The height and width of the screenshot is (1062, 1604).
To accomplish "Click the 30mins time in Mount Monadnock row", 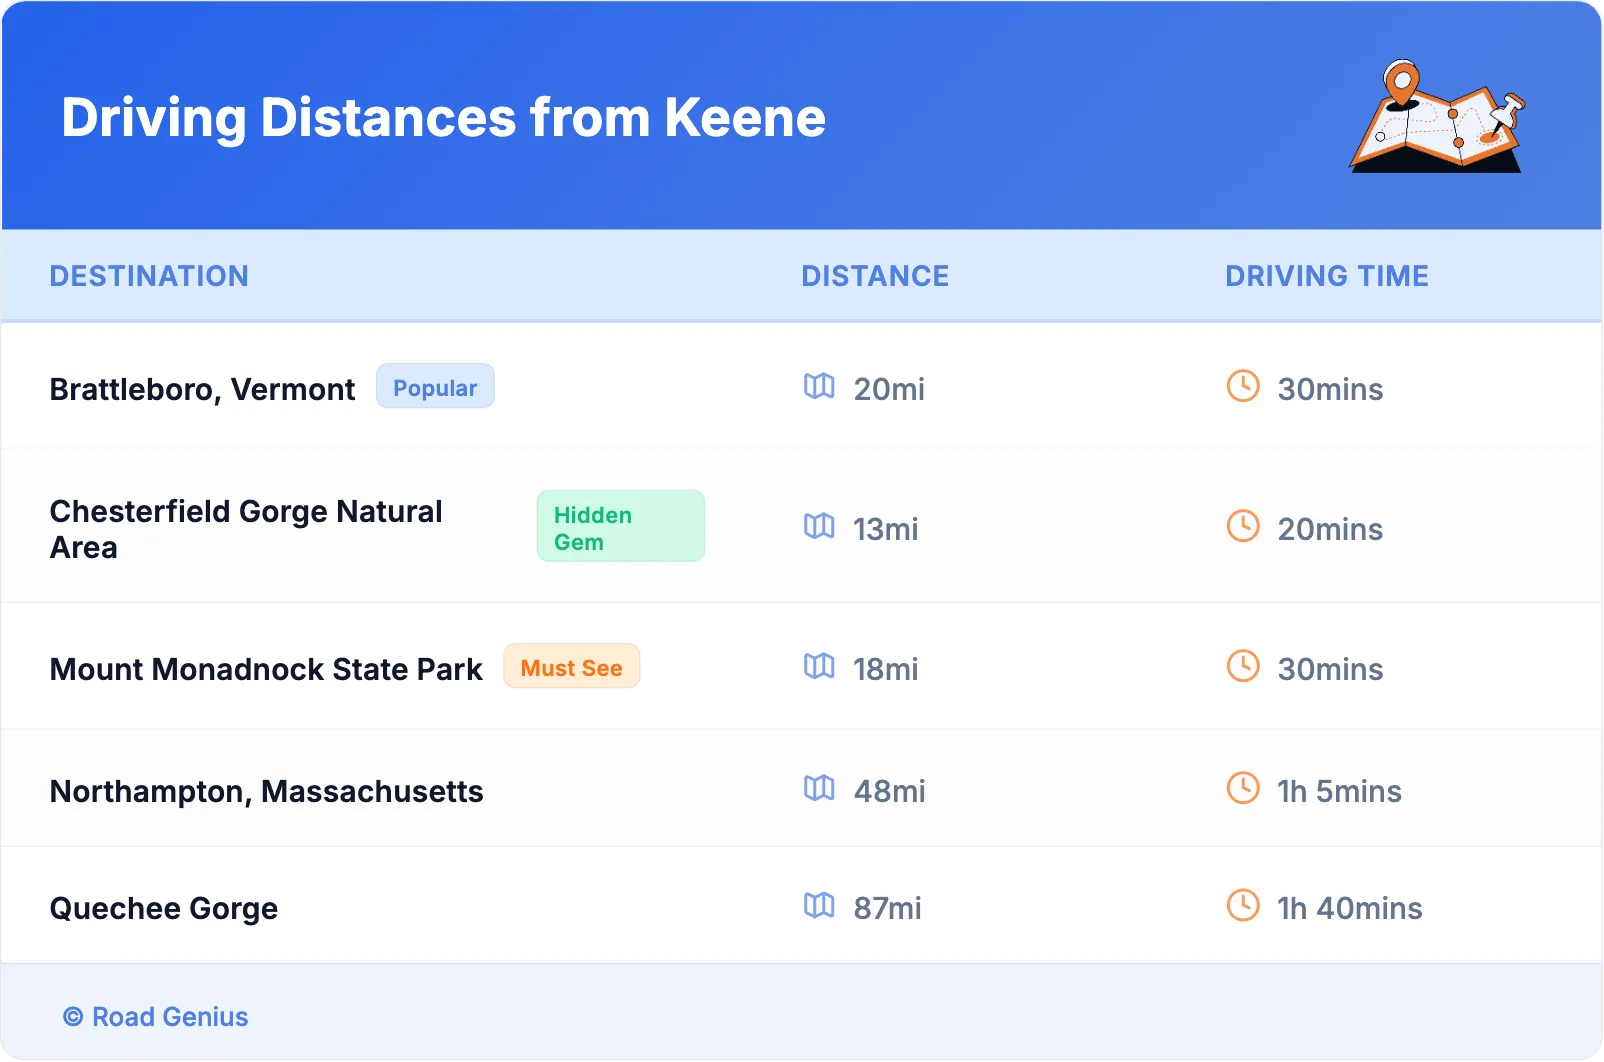I will 1330,669.
